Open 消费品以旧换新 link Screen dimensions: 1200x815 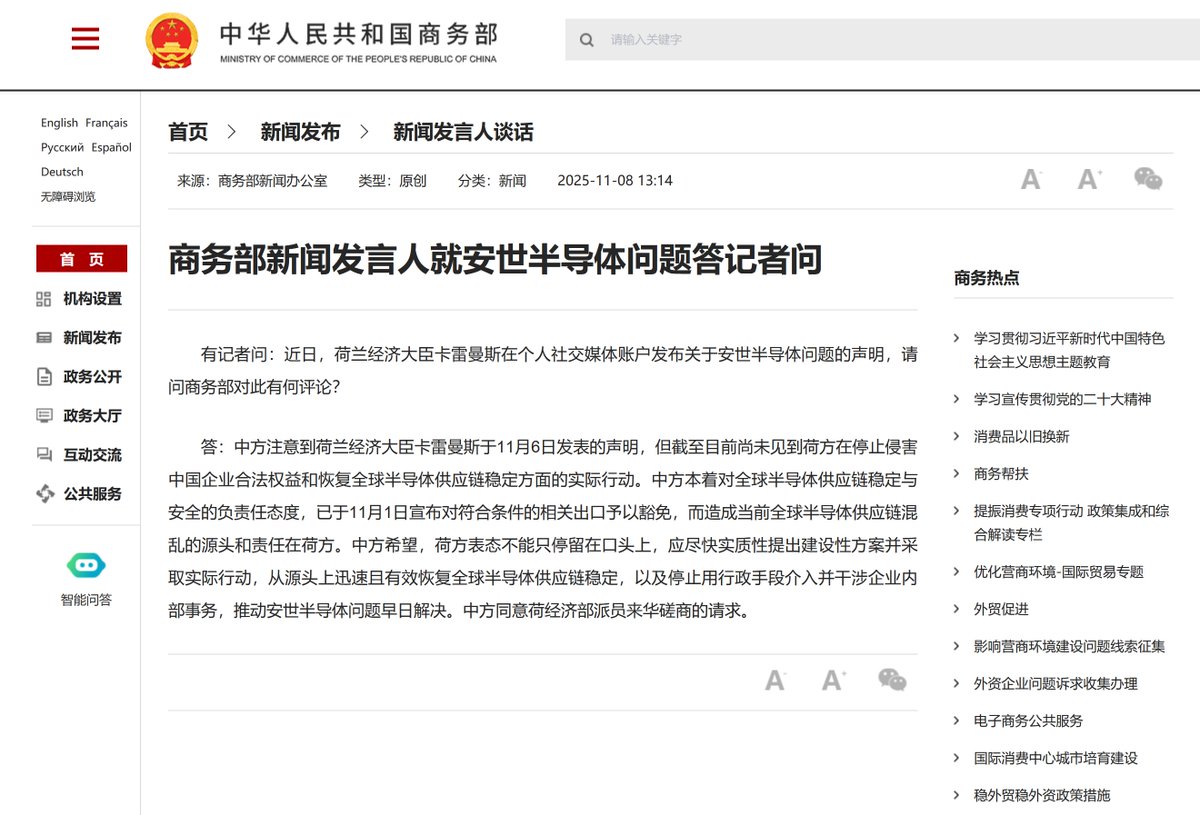(x=1022, y=436)
